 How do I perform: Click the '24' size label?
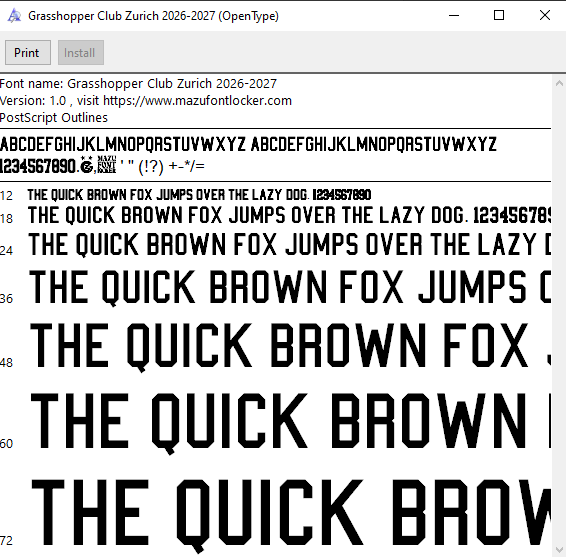(6, 251)
